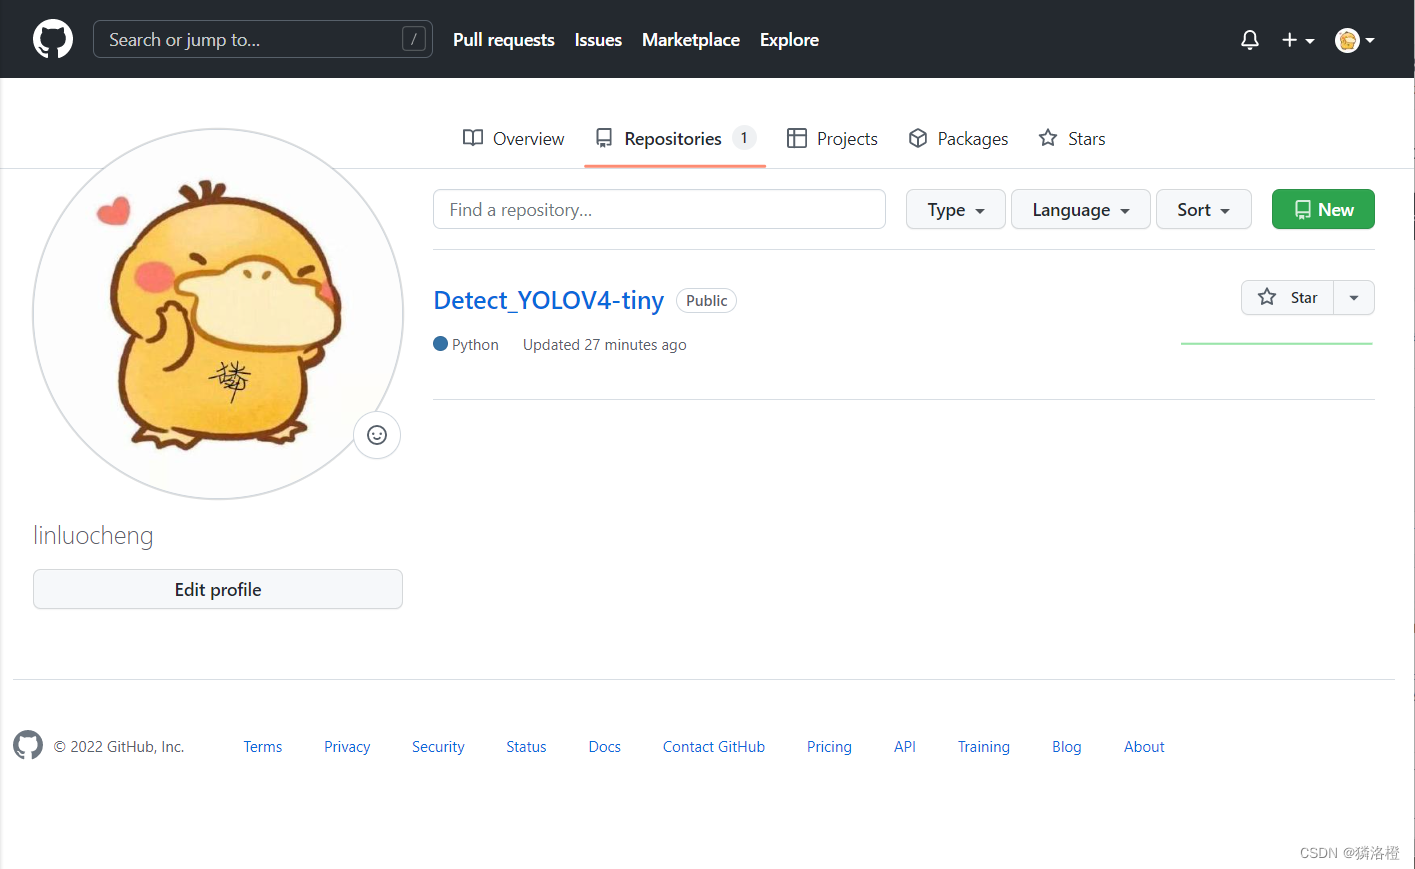The image size is (1415, 869).
Task: Open GitHub home via the Octocat logo in the header
Action: [x=53, y=40]
